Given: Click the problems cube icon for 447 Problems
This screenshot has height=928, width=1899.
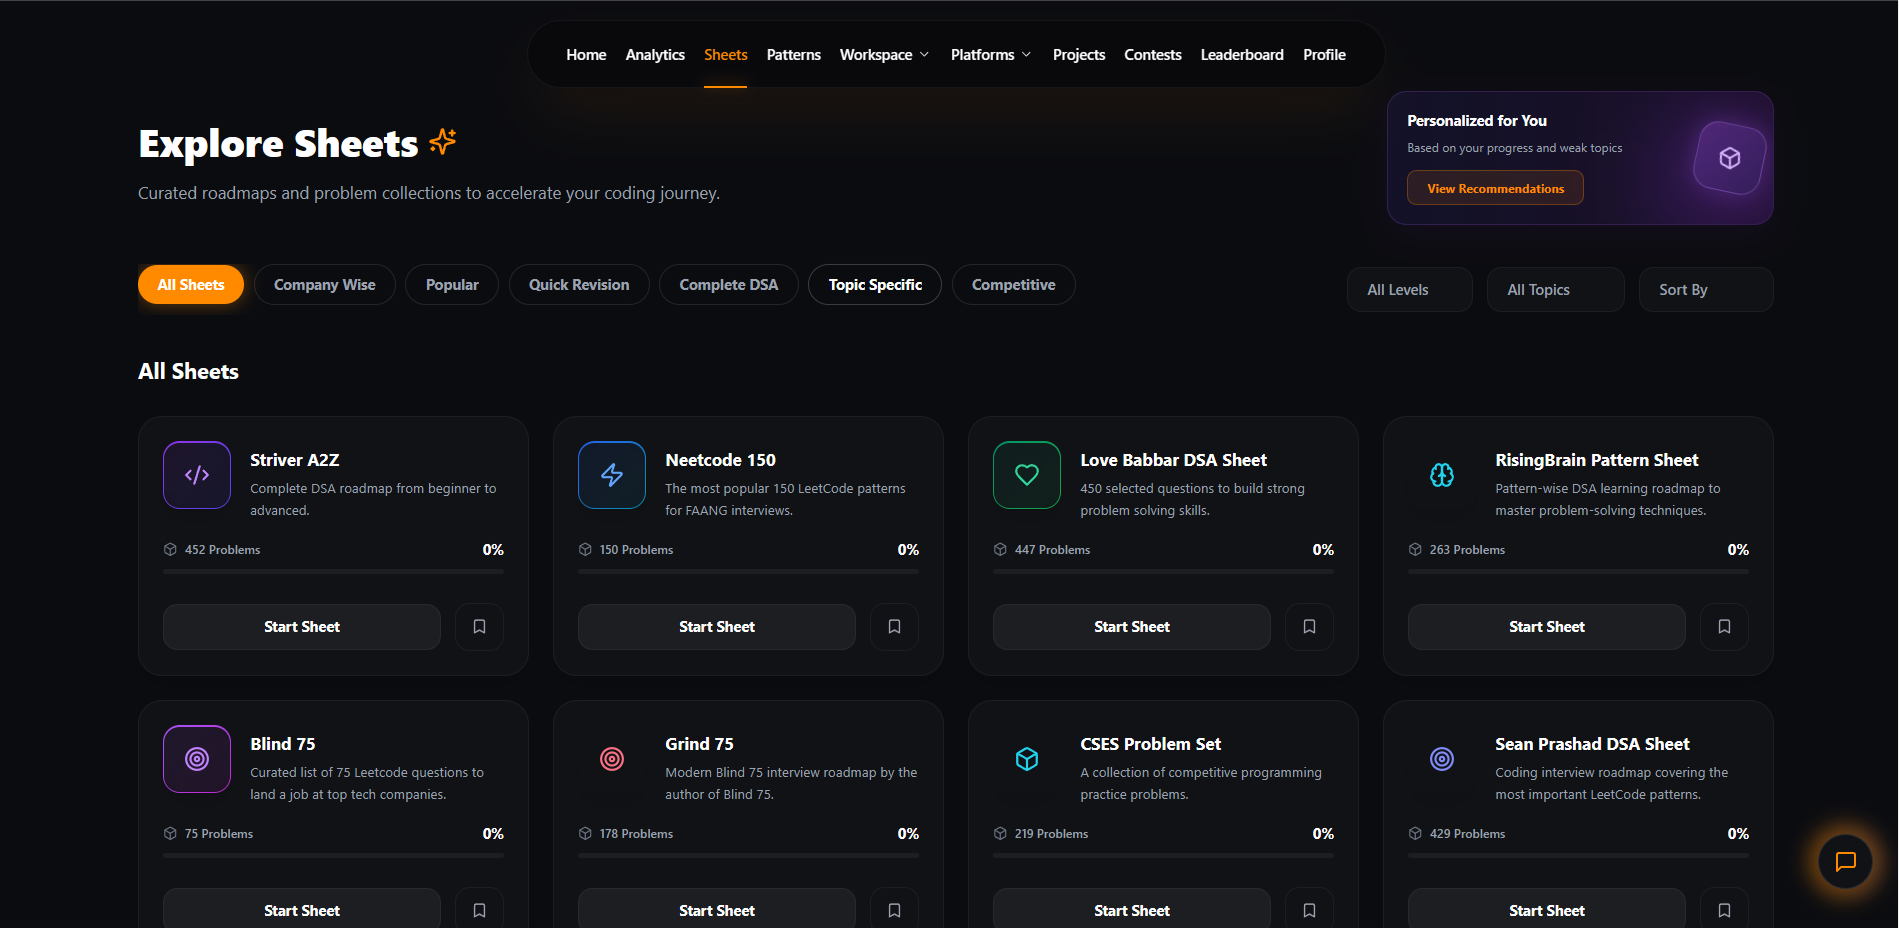Looking at the screenshot, I should [1000, 550].
